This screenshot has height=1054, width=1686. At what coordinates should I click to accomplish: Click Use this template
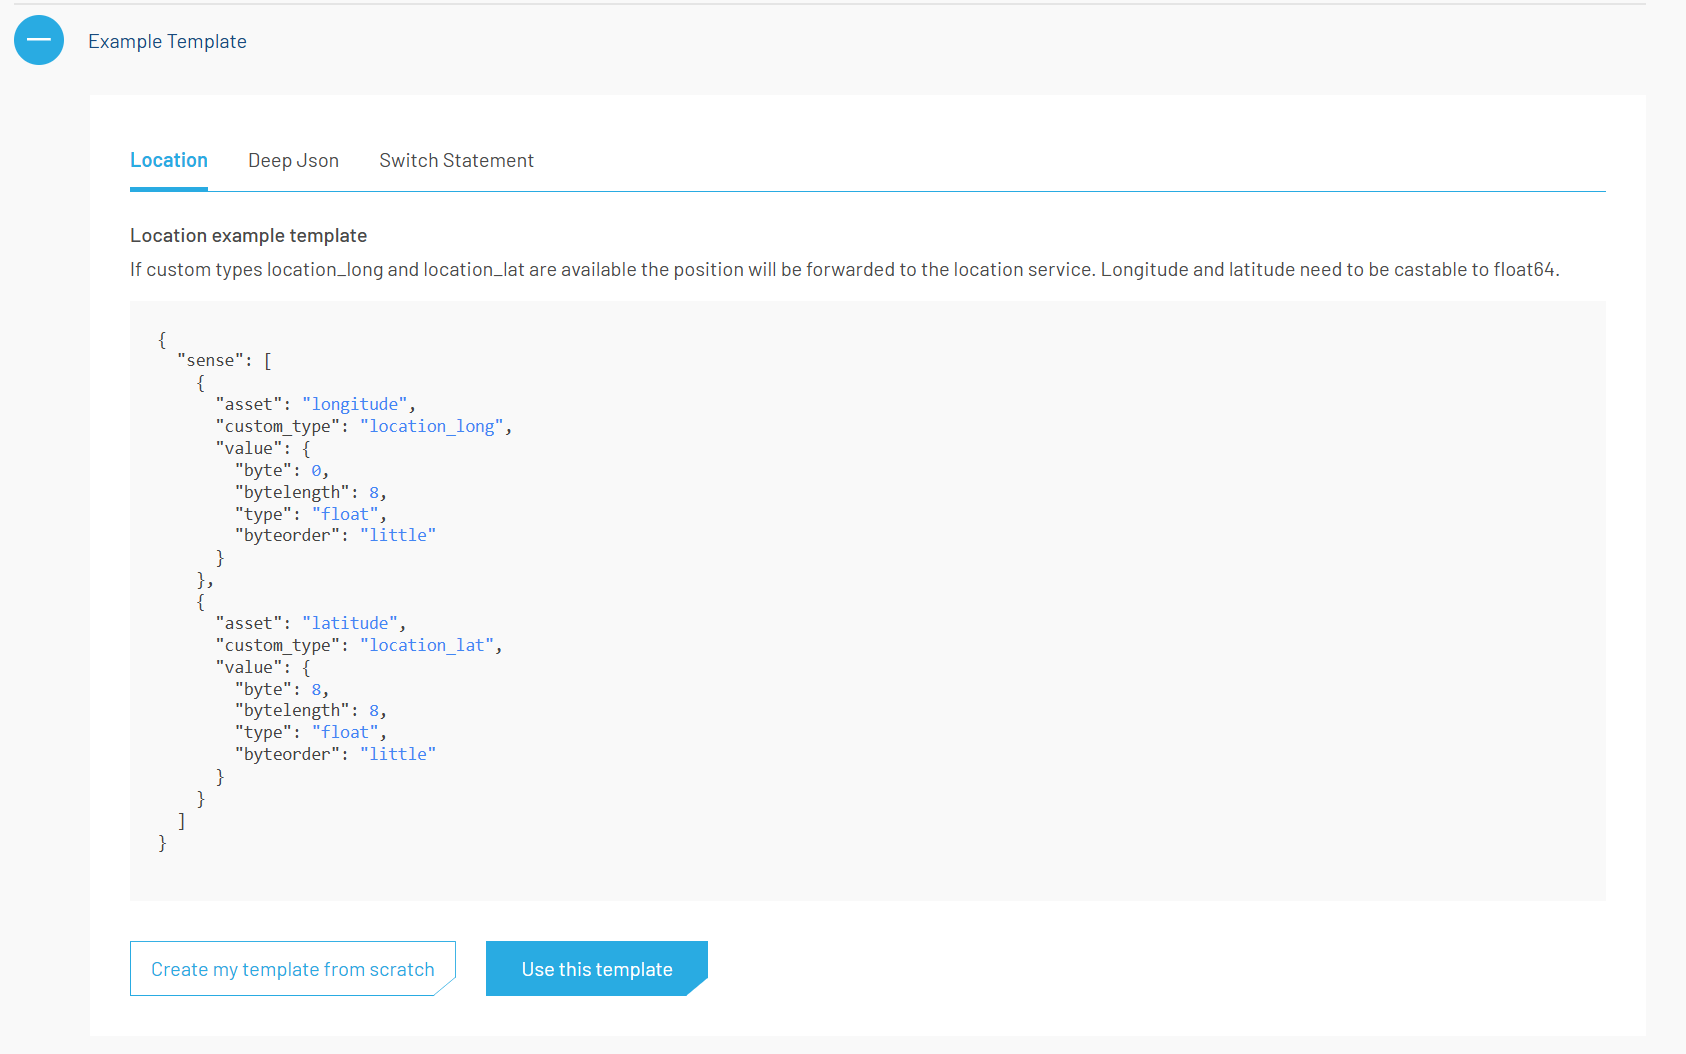coord(596,968)
